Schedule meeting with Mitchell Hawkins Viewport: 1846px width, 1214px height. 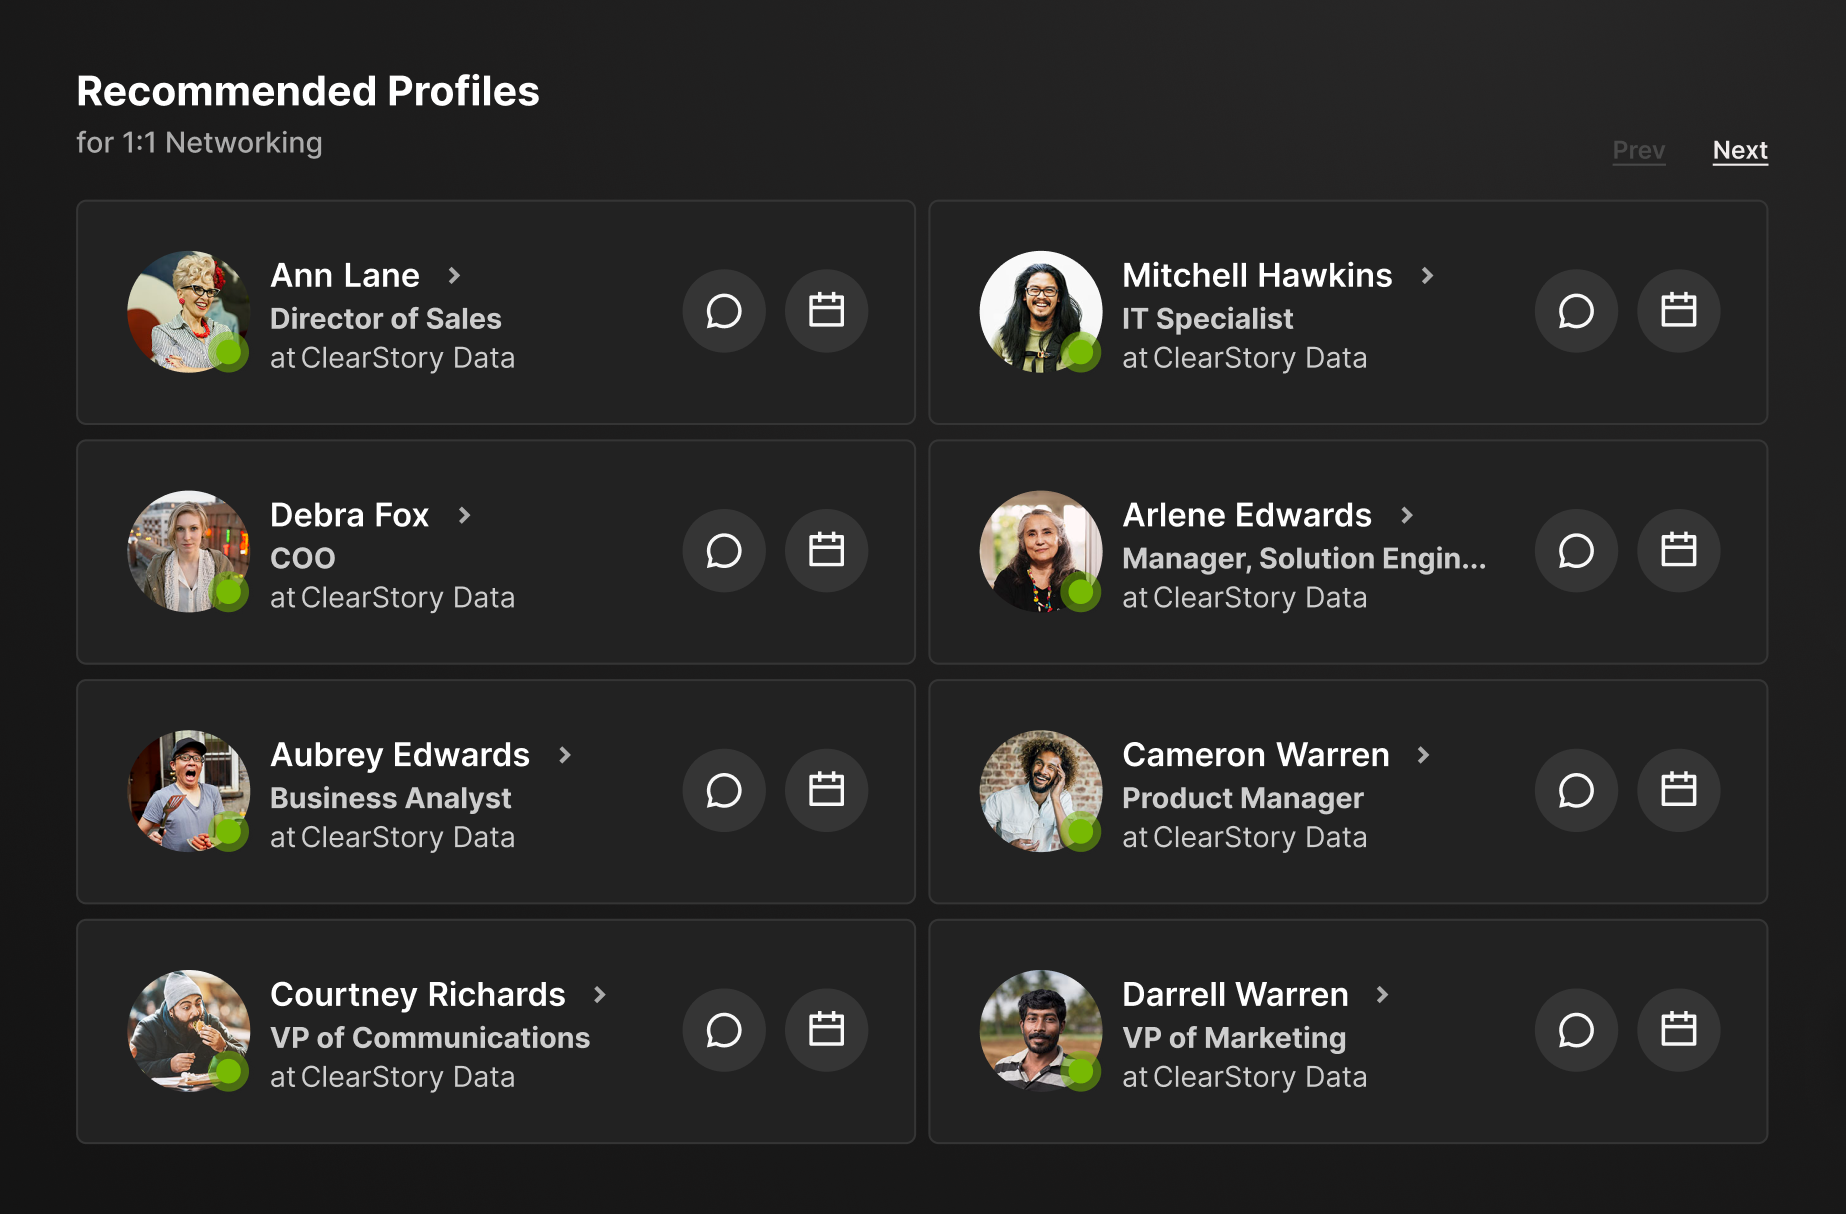pos(1678,311)
